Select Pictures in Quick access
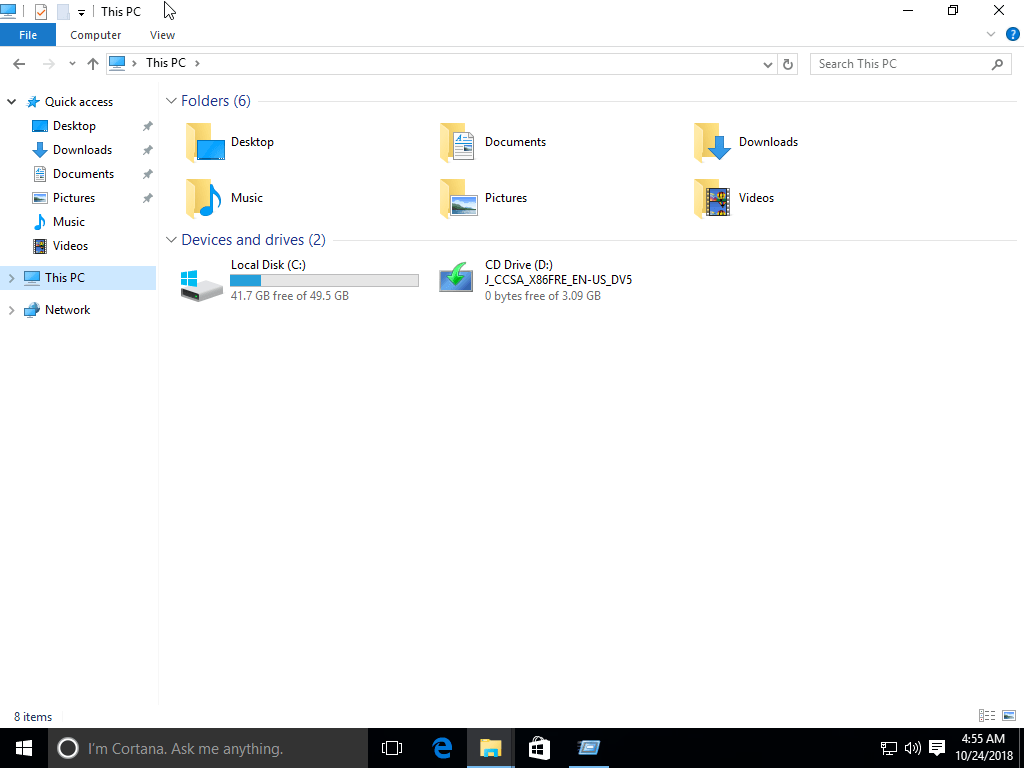 (x=73, y=198)
